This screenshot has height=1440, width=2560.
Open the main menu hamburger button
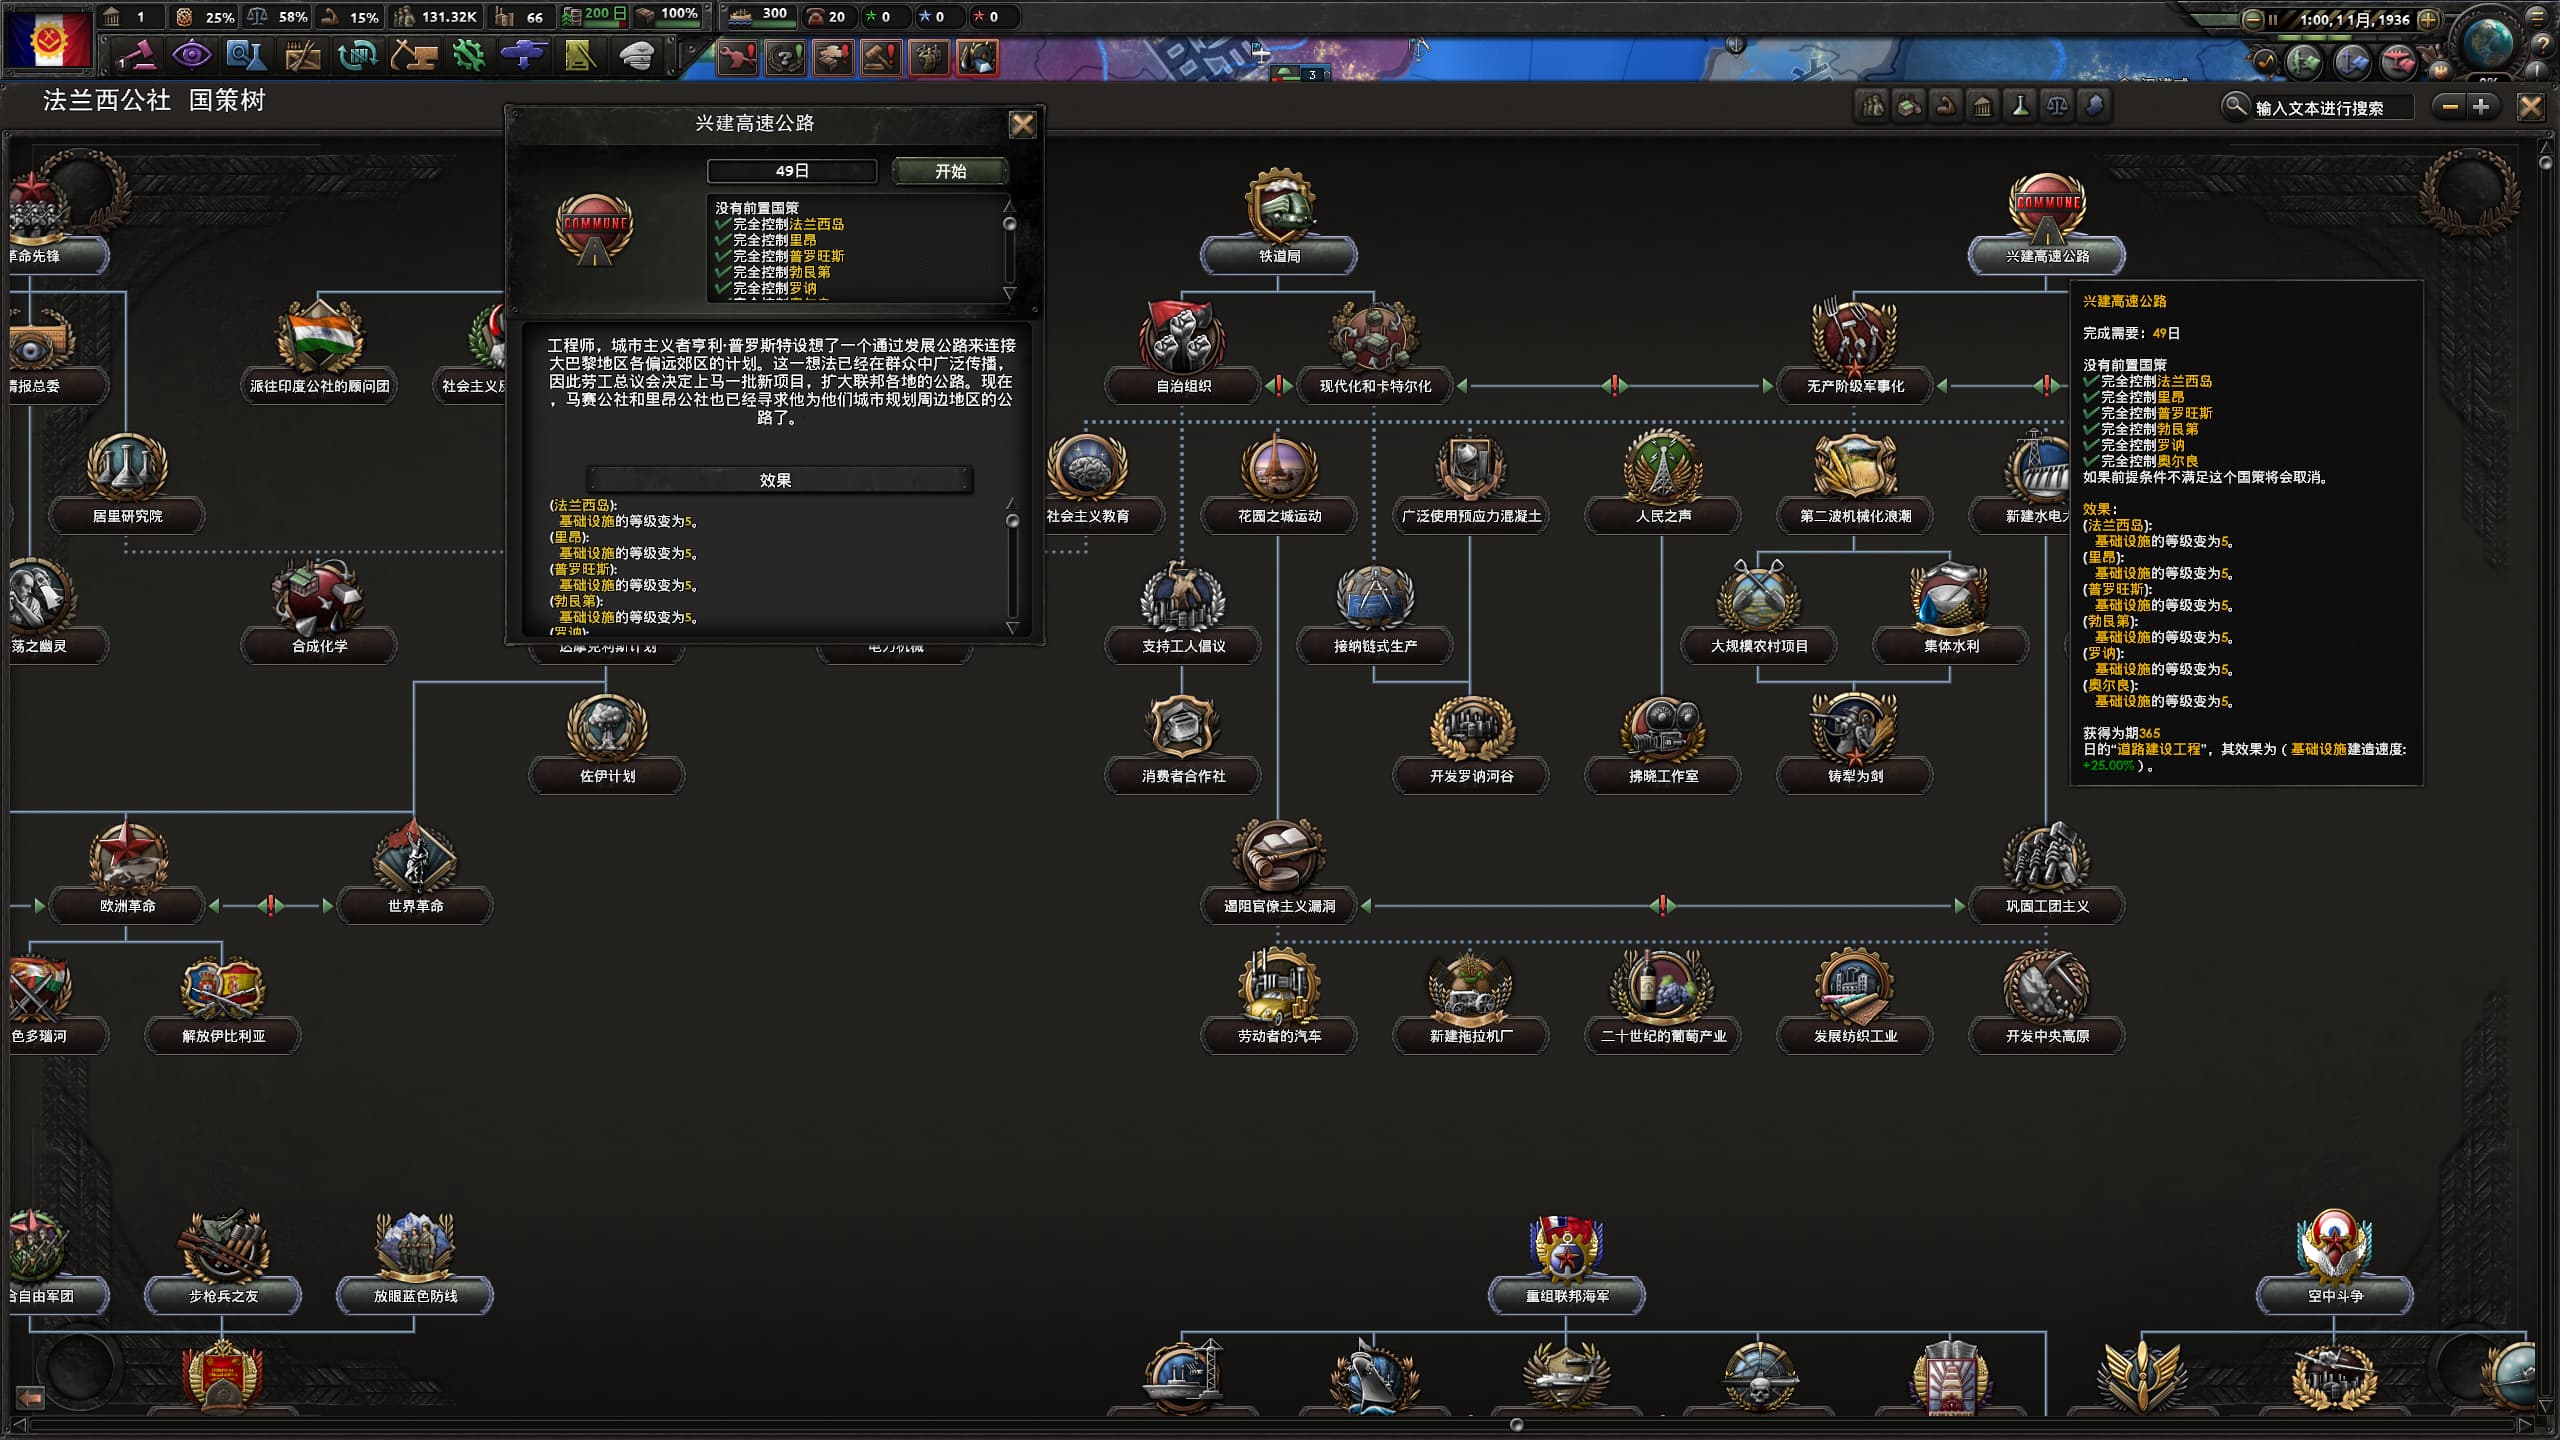click(x=2537, y=17)
